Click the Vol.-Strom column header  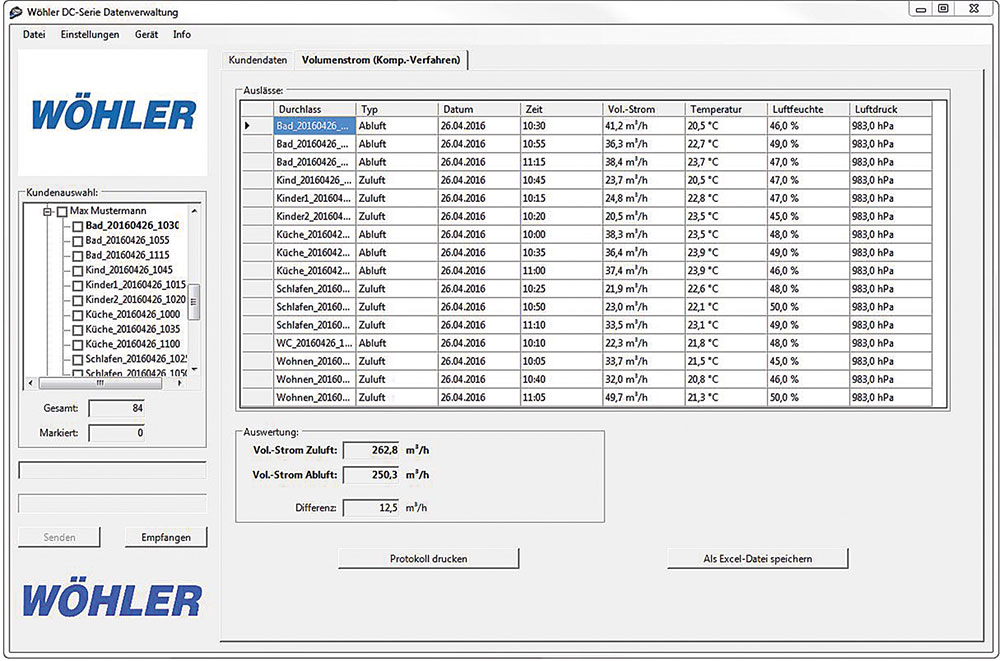[643, 109]
